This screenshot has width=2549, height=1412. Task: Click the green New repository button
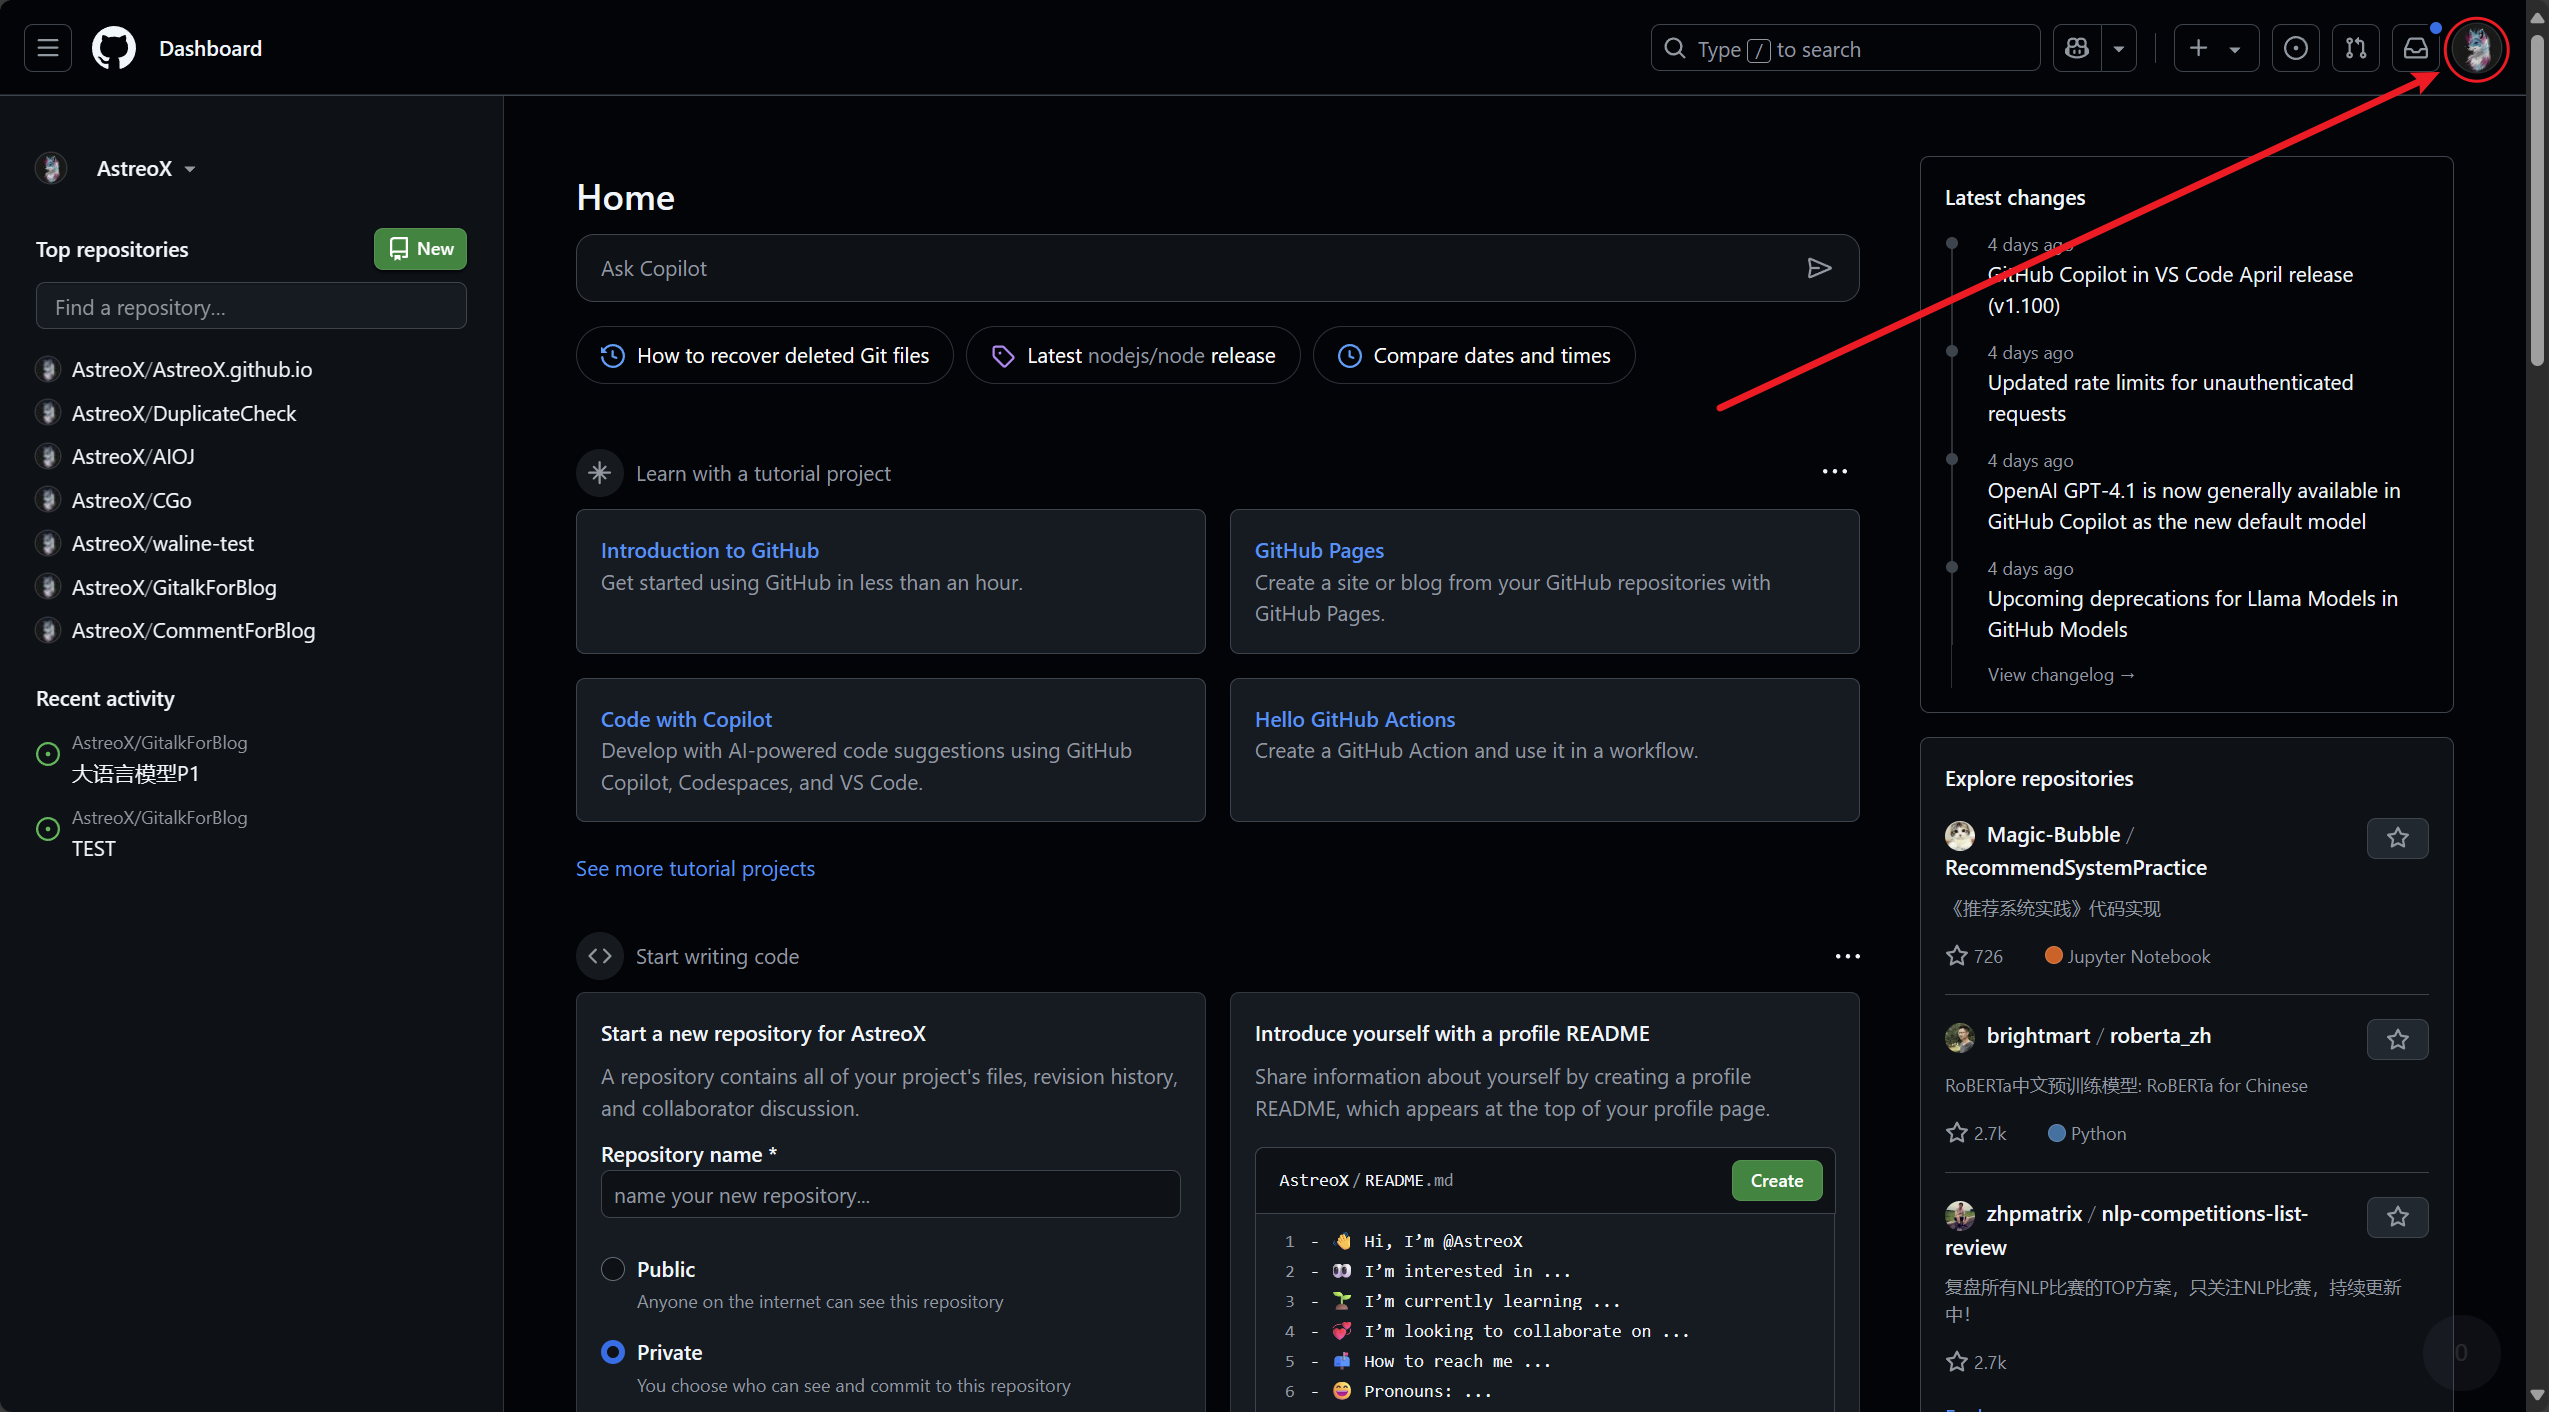point(420,248)
